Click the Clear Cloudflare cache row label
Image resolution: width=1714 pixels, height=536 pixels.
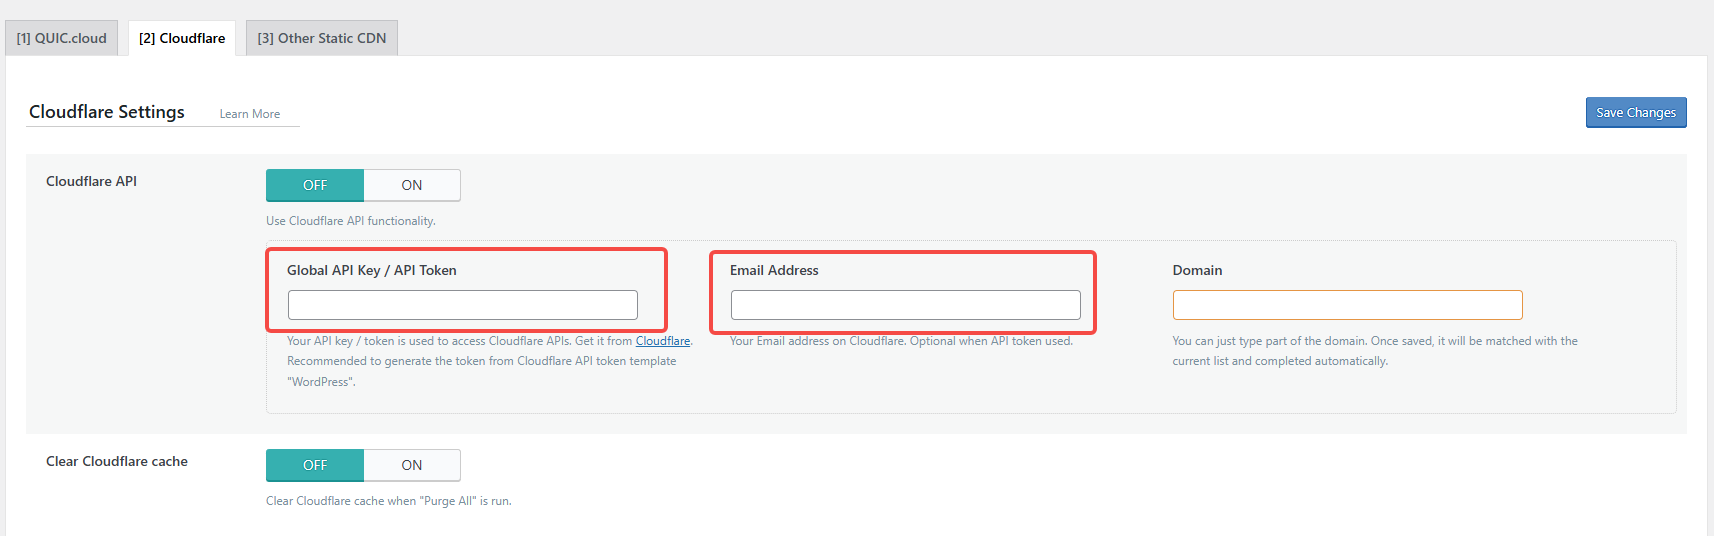(x=117, y=461)
